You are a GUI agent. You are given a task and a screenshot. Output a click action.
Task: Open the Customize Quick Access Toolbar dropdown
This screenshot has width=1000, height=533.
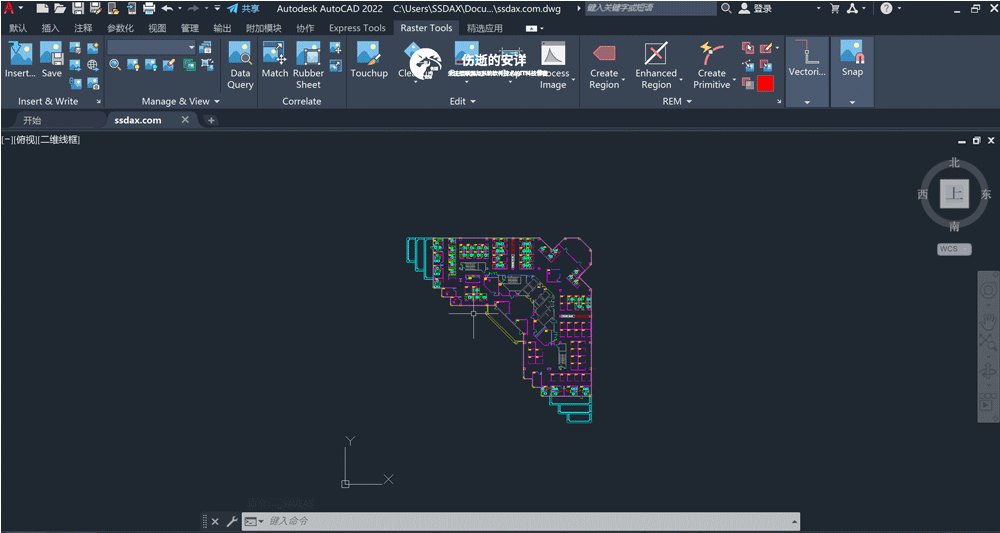pos(217,9)
